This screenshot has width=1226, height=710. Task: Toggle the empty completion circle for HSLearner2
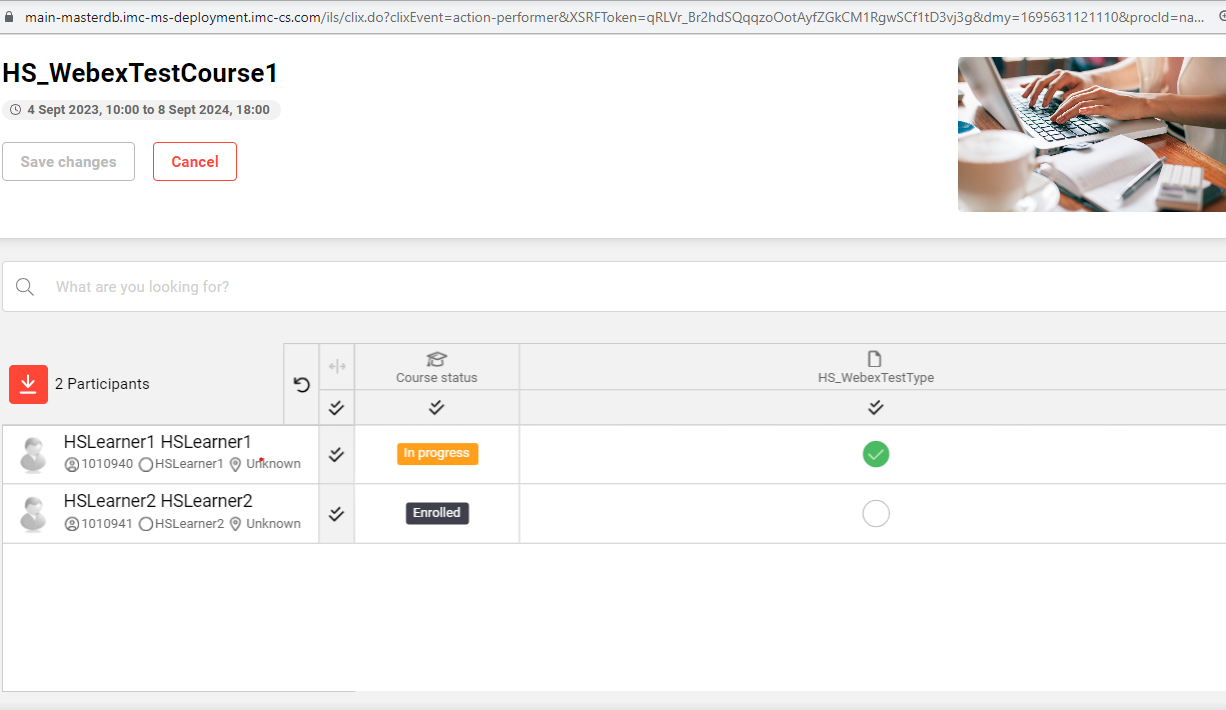(x=875, y=513)
